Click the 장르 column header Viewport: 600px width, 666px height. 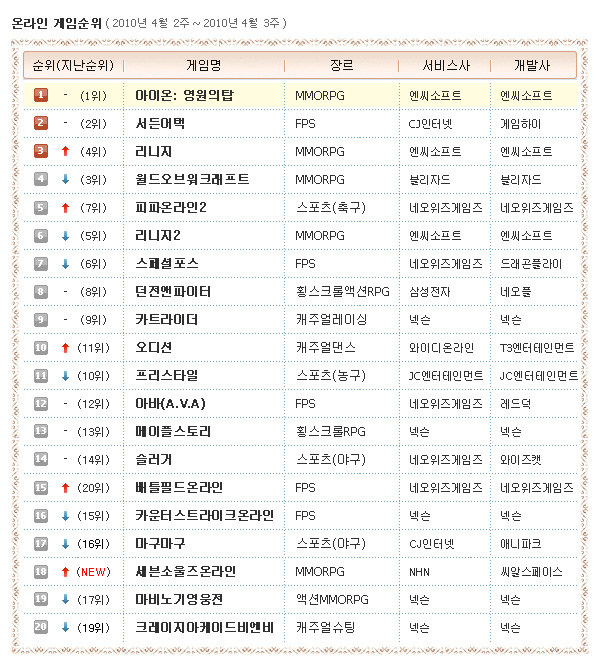[x=341, y=65]
